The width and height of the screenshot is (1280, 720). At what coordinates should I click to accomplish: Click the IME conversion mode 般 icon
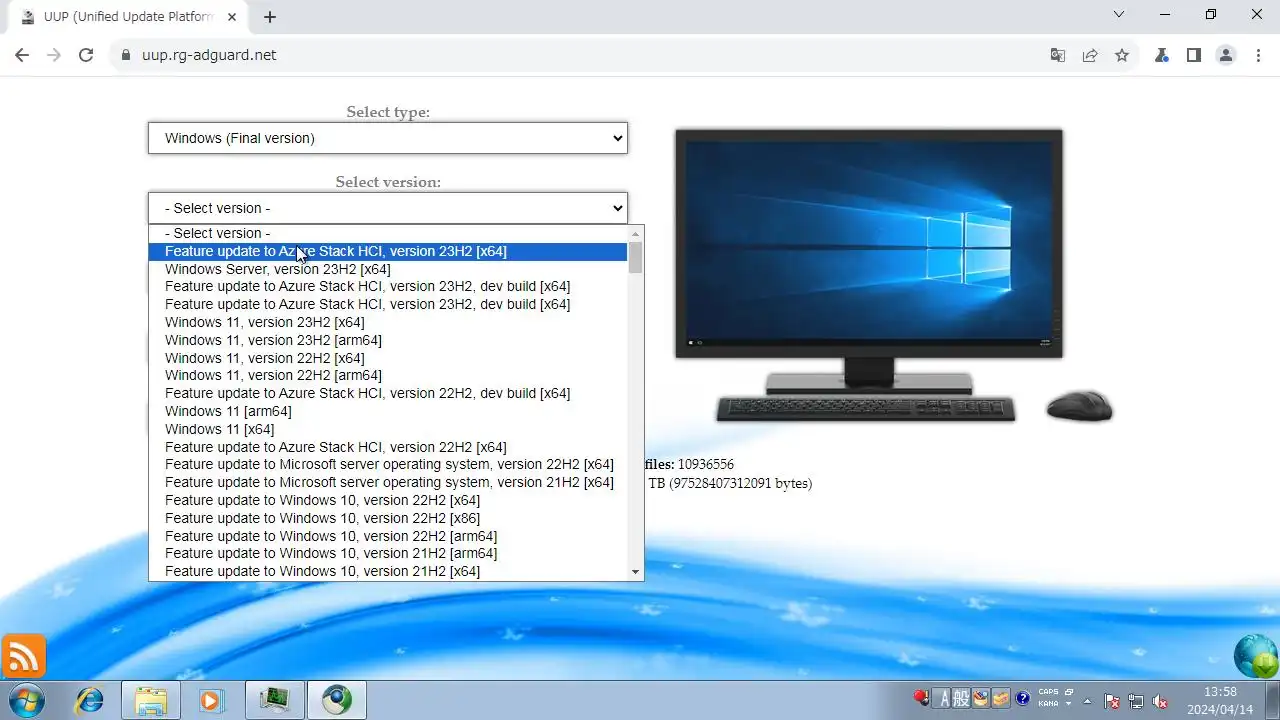pos(961,699)
